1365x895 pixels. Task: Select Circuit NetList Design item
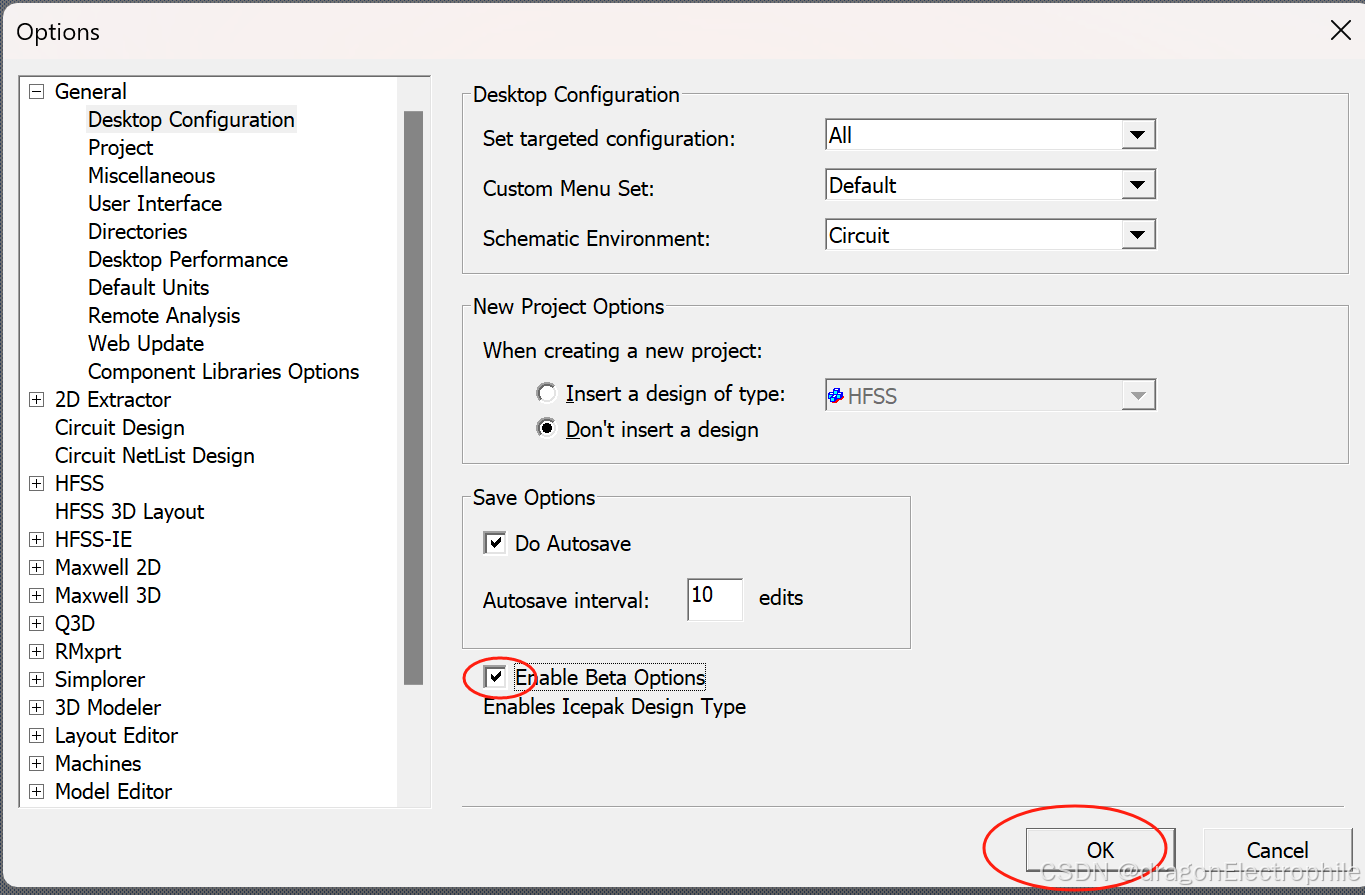coord(155,456)
